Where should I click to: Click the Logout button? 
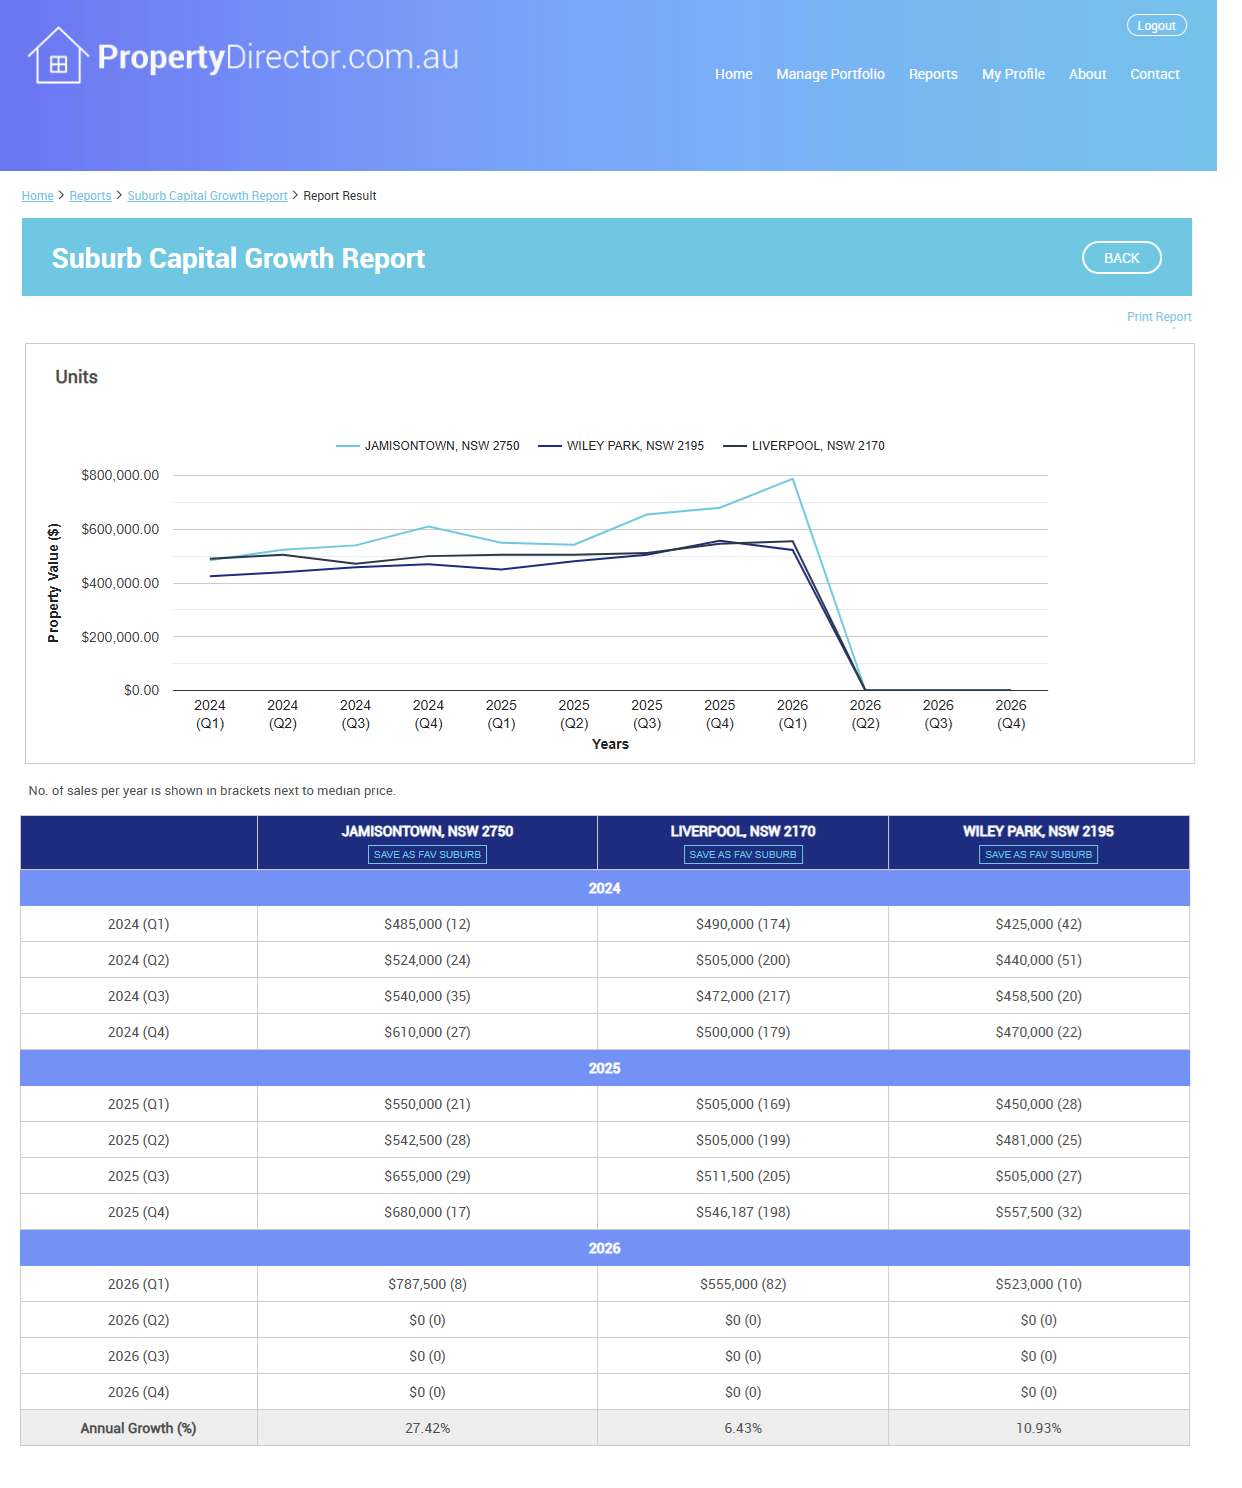(1156, 26)
